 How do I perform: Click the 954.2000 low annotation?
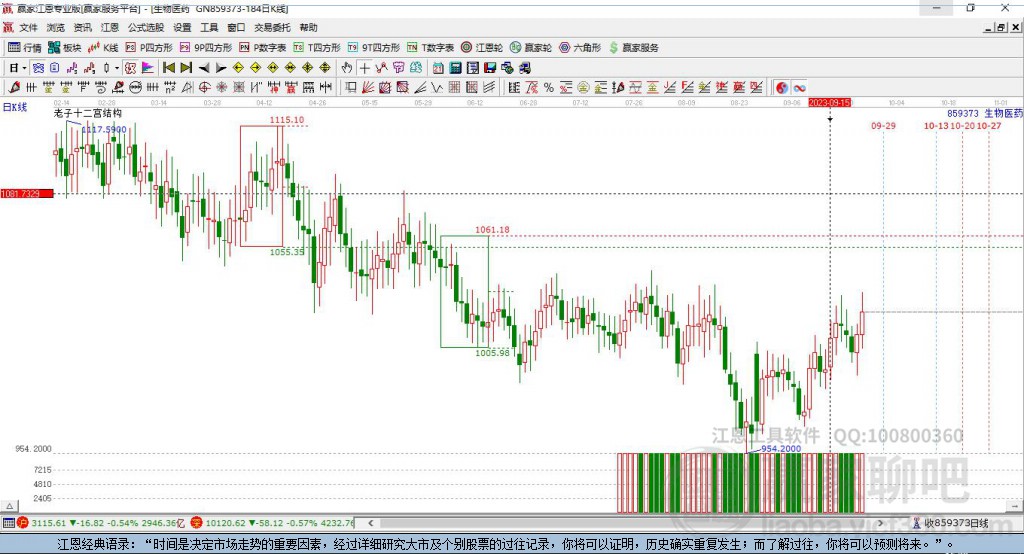[x=781, y=448]
